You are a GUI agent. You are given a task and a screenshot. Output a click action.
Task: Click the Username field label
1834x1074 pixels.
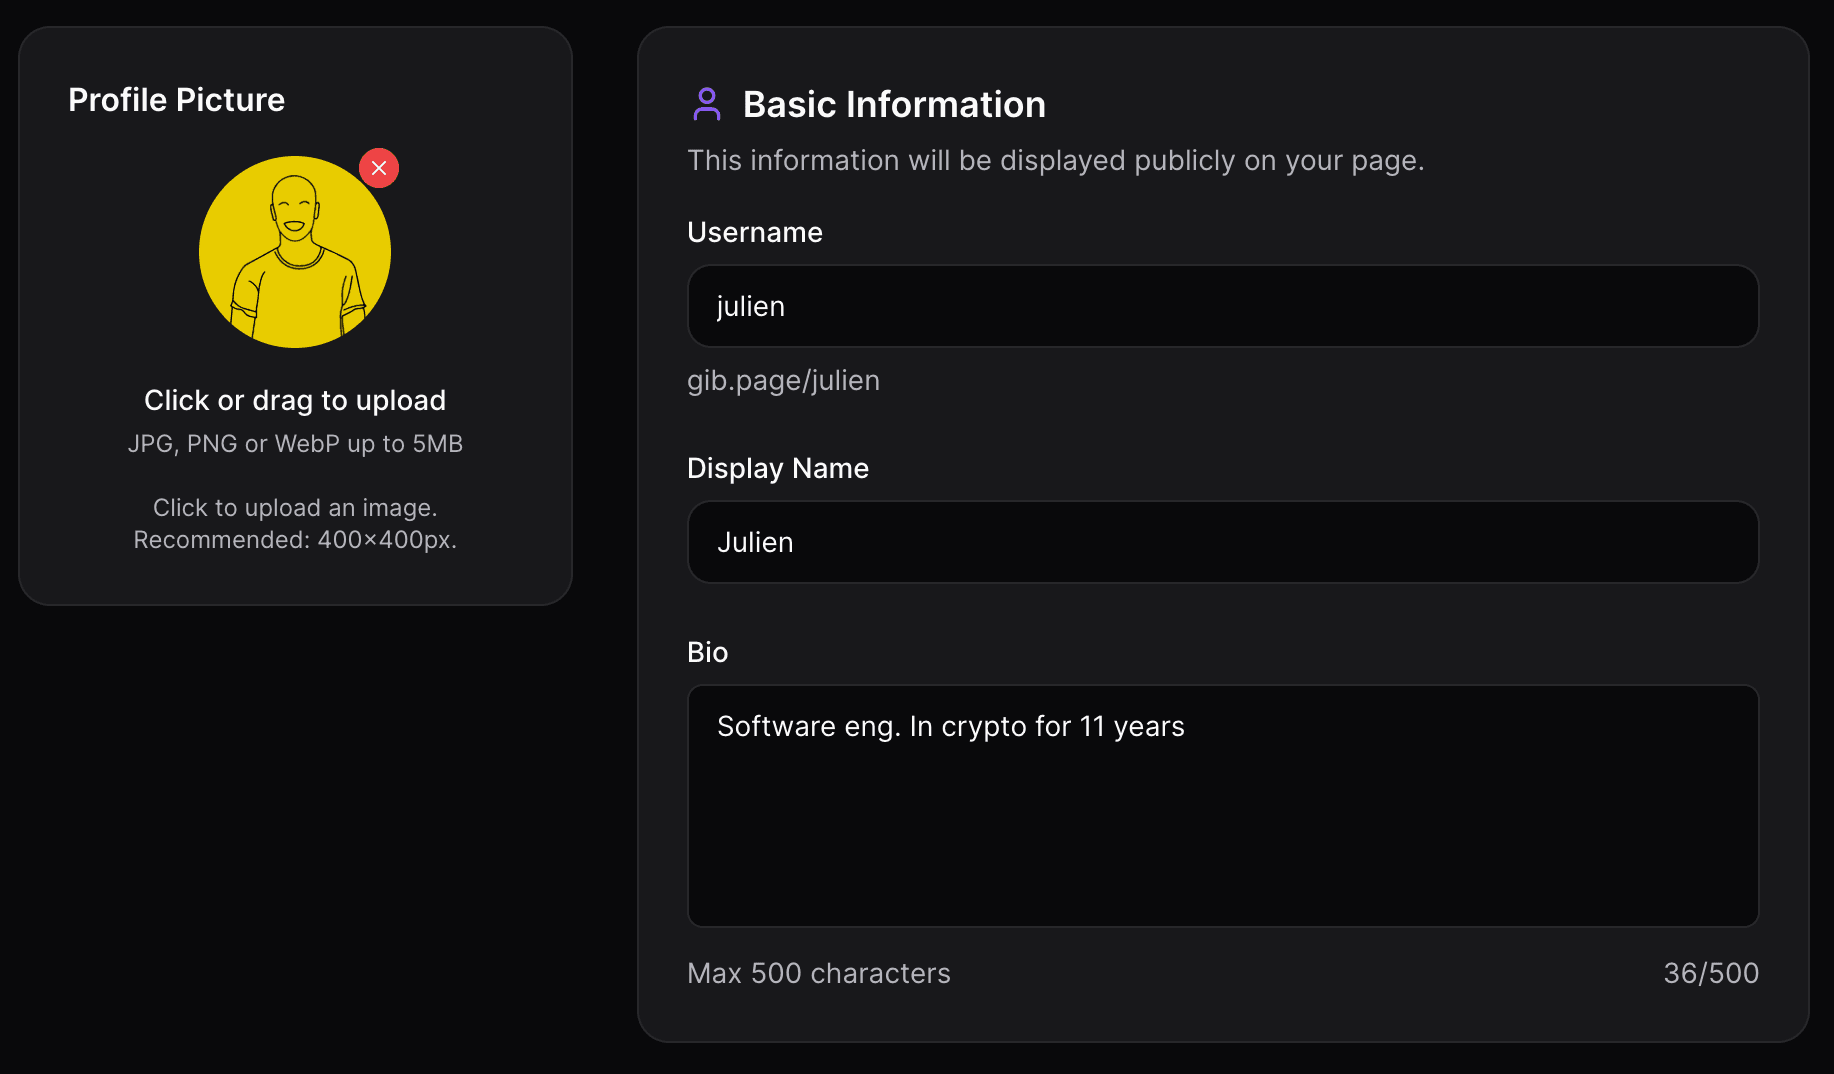click(x=754, y=232)
